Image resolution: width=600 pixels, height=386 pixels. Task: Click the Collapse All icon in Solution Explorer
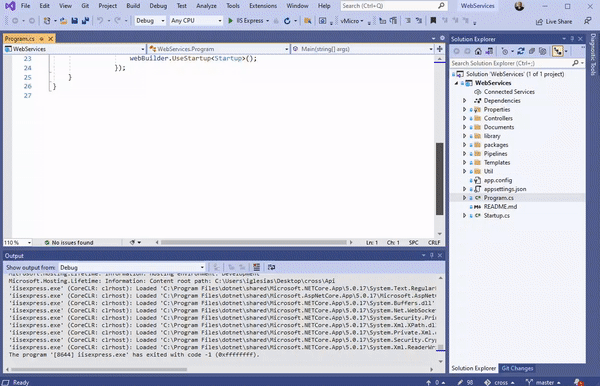[532, 51]
